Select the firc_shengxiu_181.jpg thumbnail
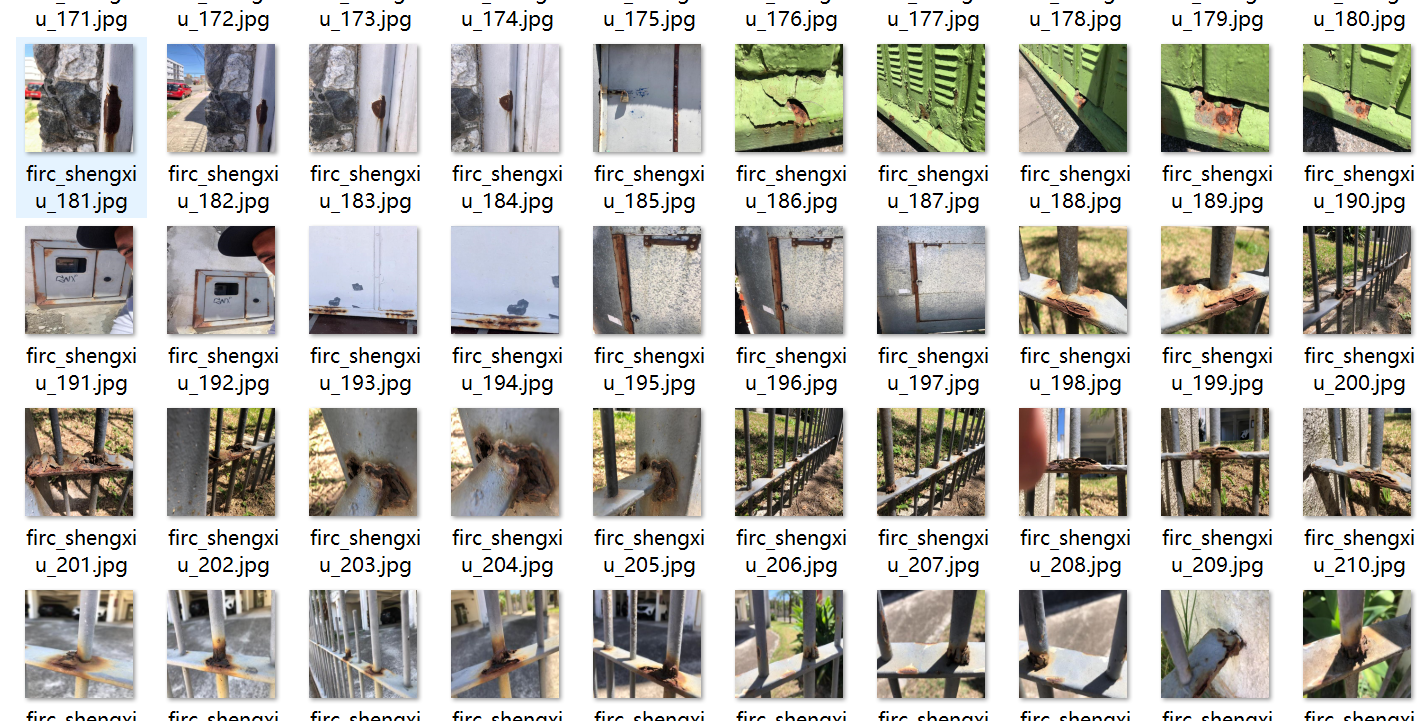 click(79, 98)
